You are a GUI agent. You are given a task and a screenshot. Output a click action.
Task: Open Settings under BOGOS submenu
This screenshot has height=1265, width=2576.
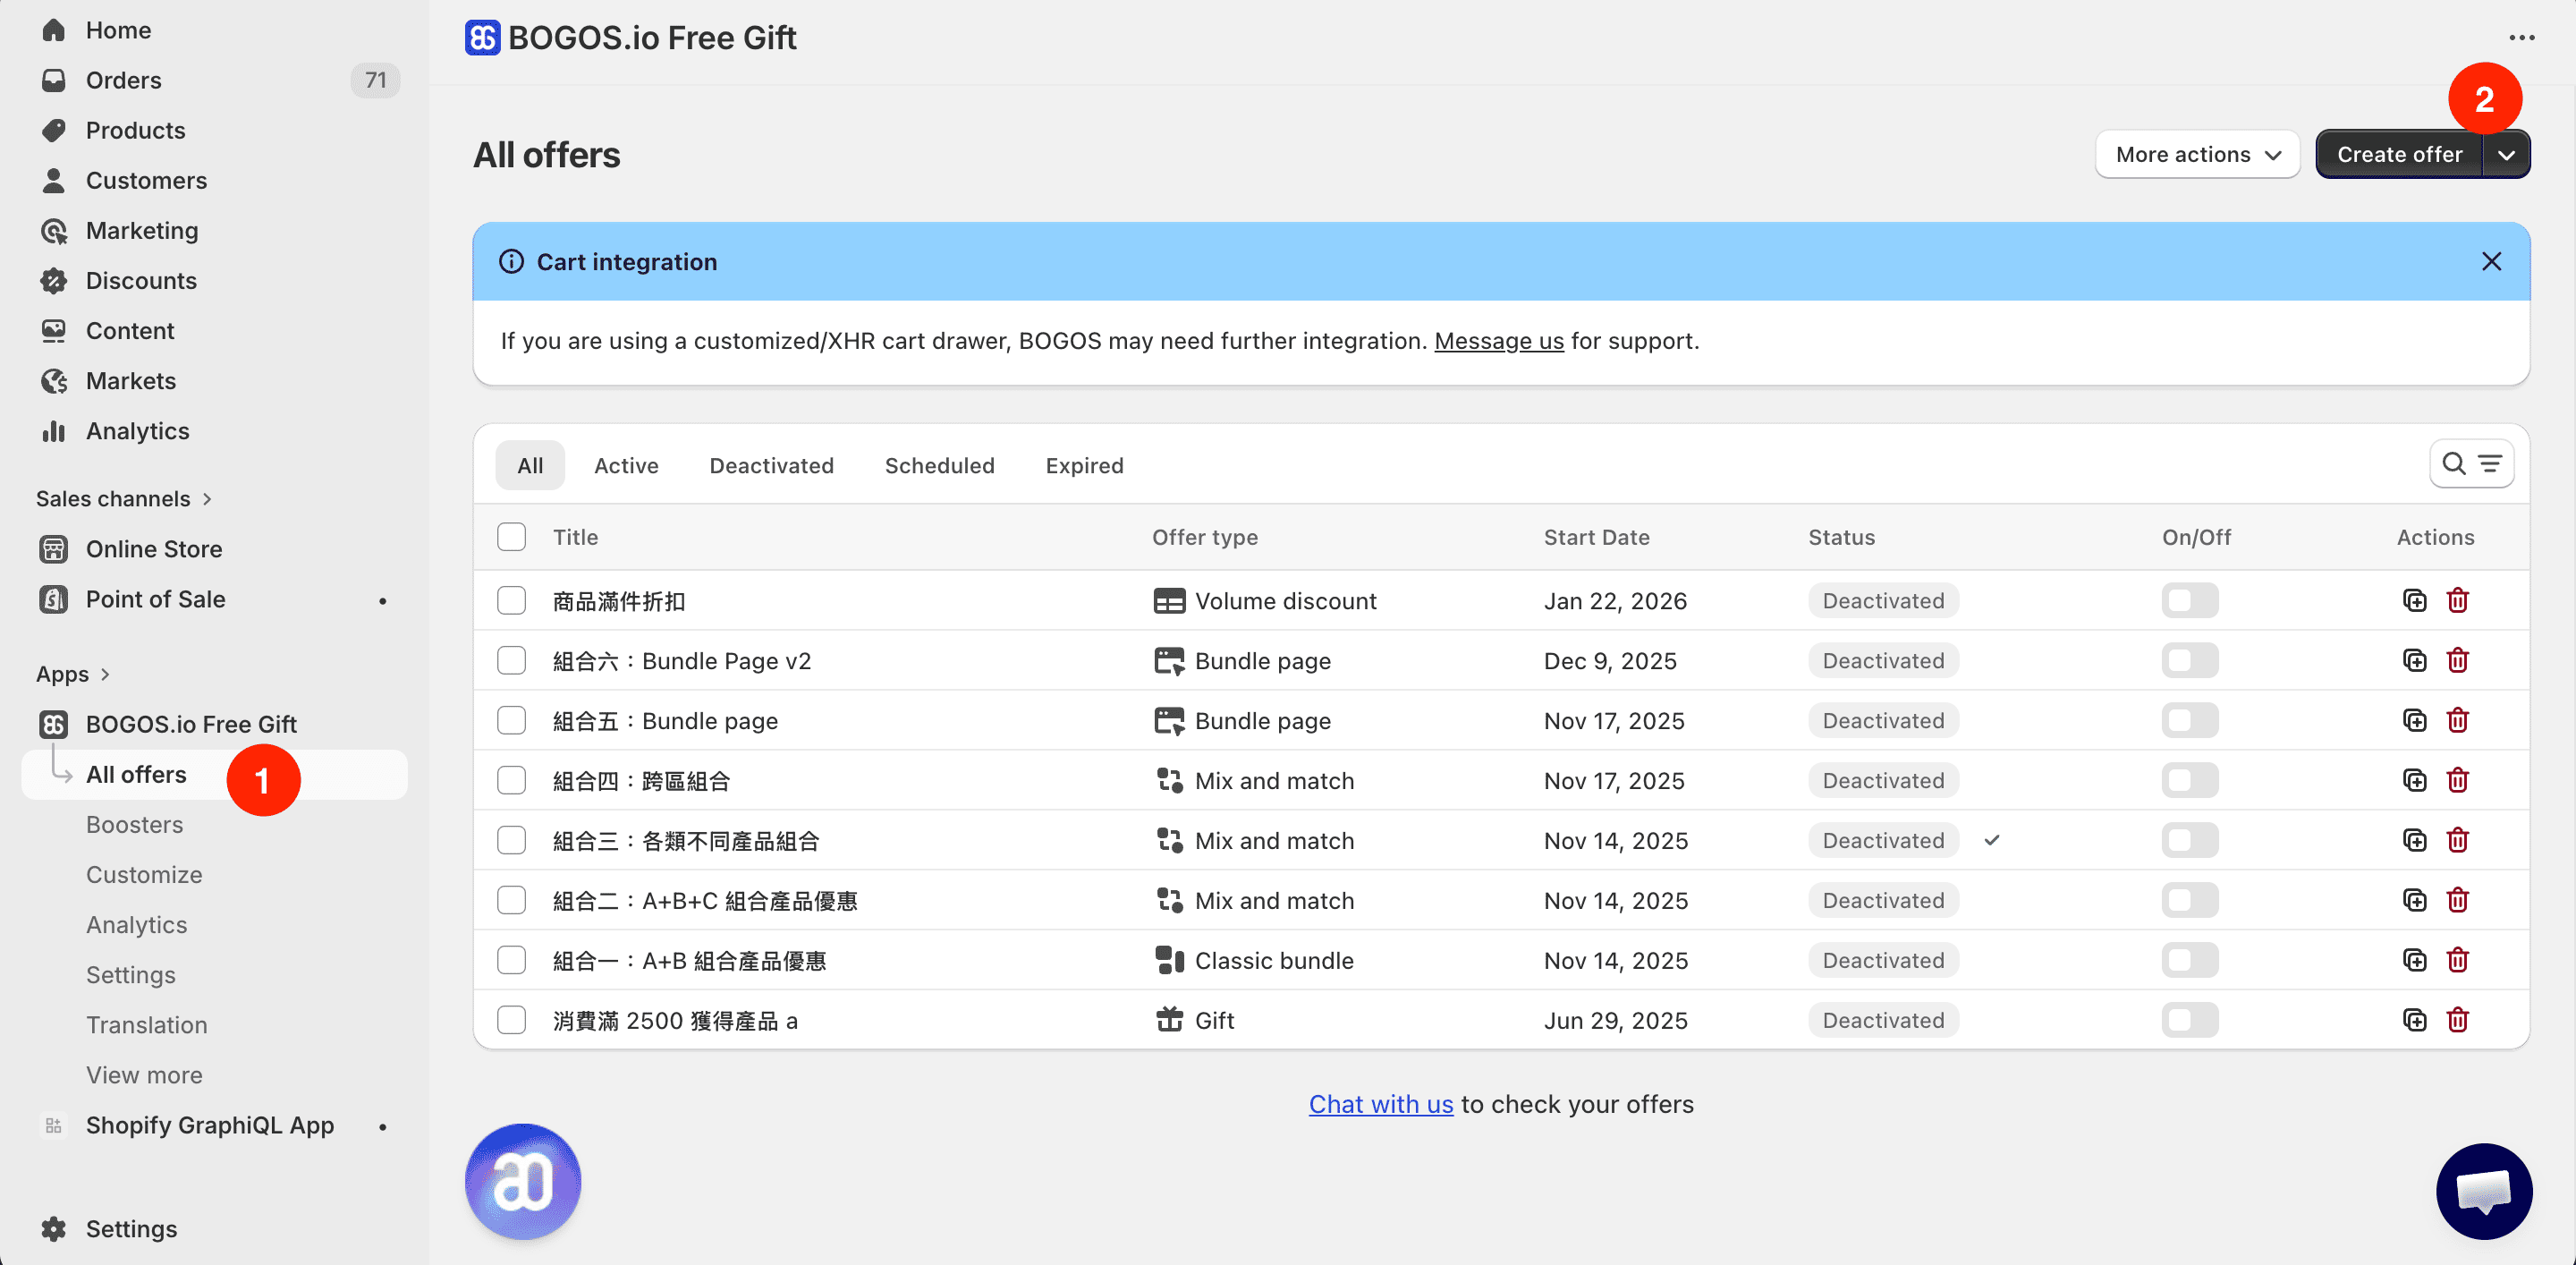(x=131, y=974)
